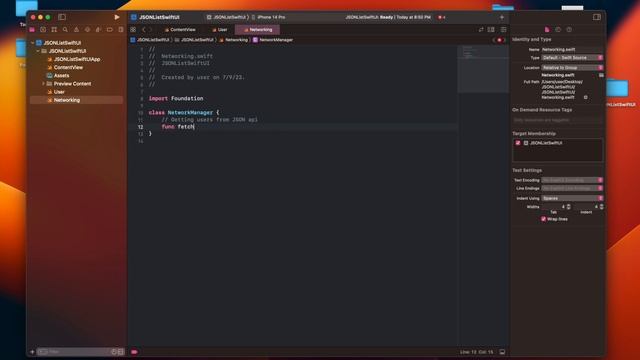
Task: Collapse the JSONListSwiftUI group folder
Action: click(x=38, y=51)
